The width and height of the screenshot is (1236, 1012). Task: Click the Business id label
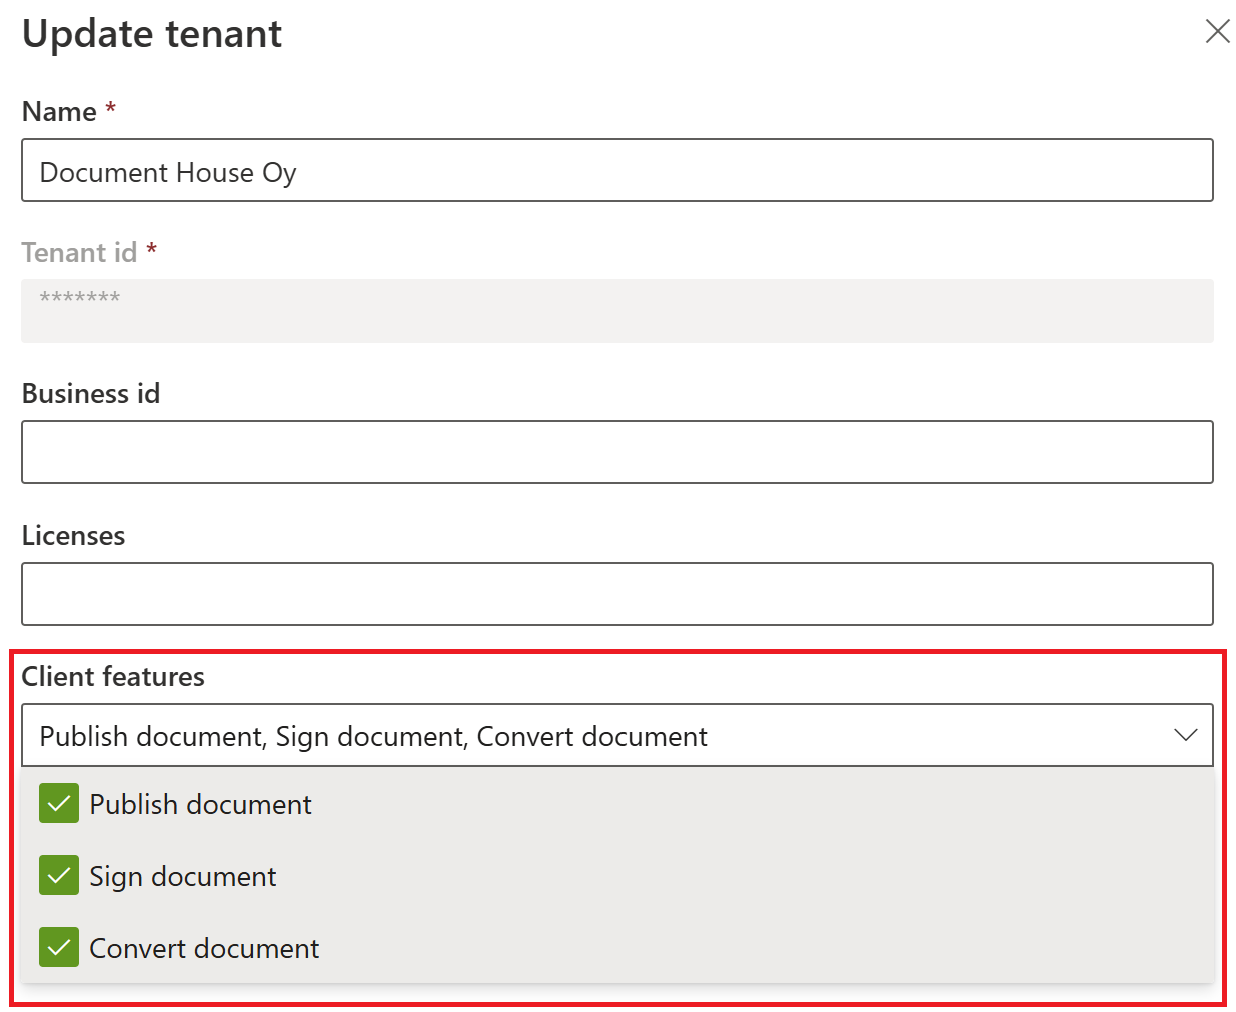click(91, 394)
